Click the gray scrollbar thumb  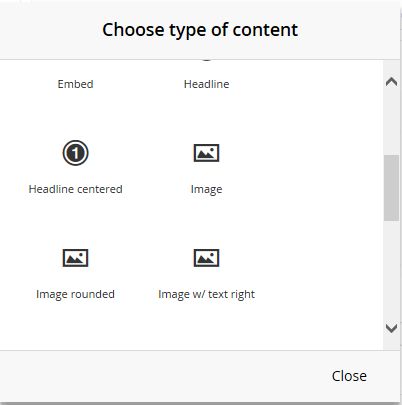[x=391, y=188]
